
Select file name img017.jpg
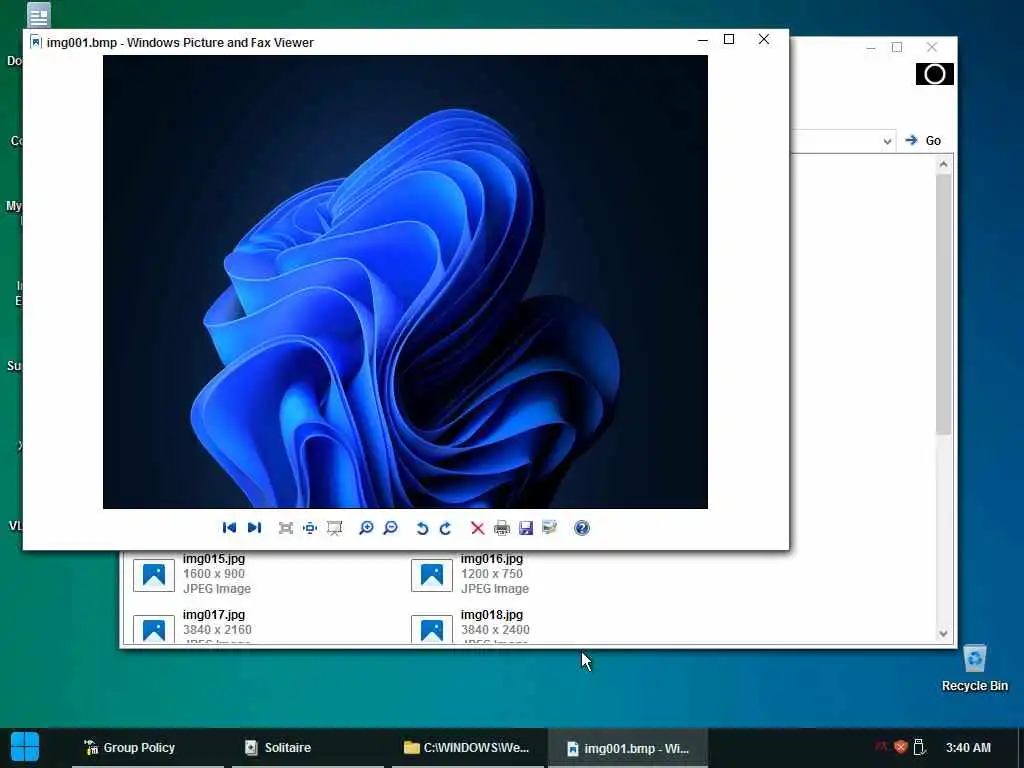214,615
